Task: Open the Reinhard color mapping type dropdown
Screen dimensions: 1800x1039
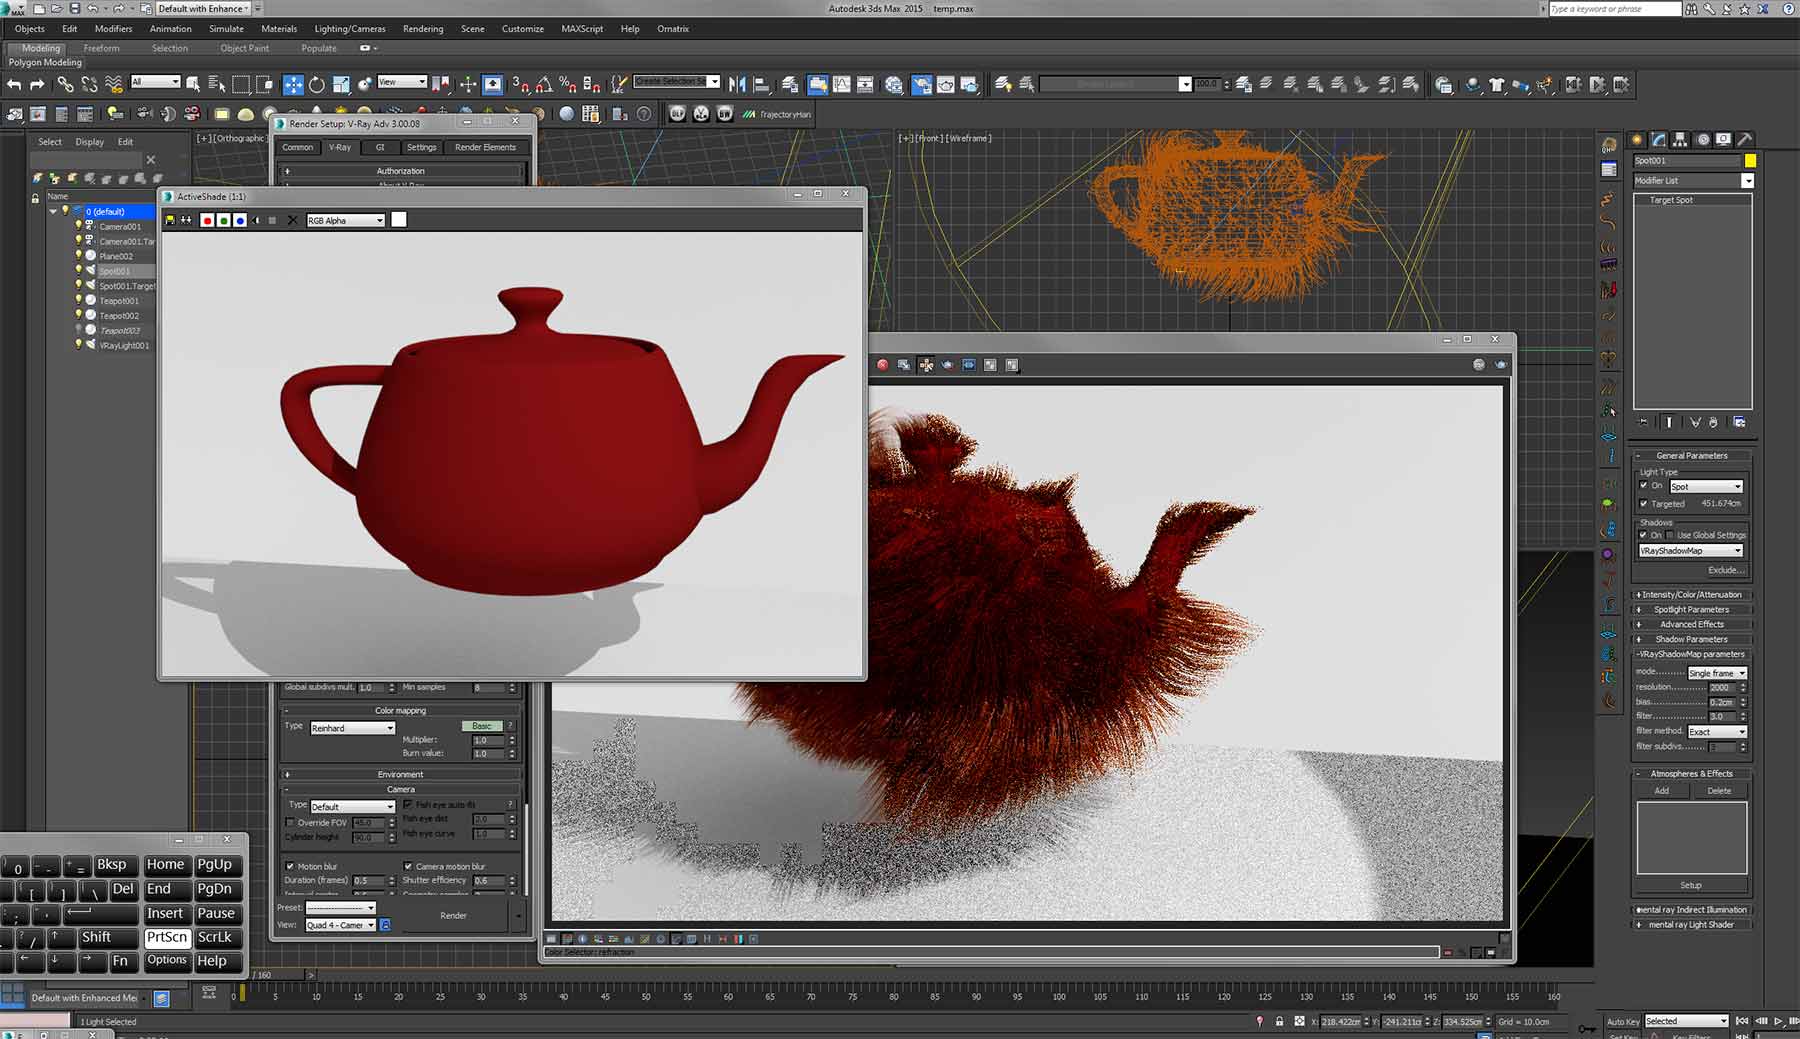Action: tap(352, 728)
